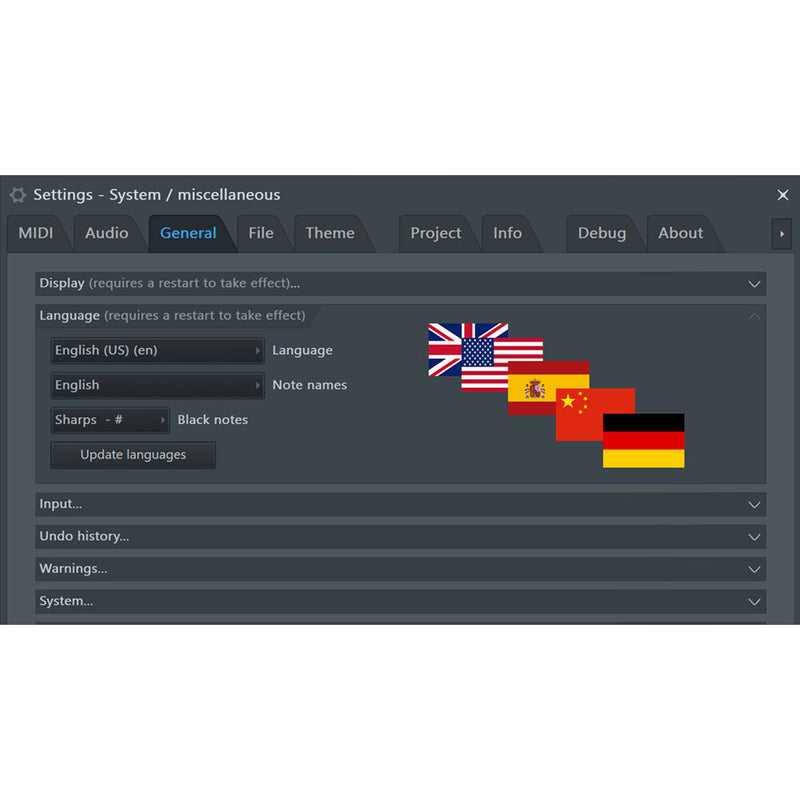Close the Settings window
The image size is (800, 800).
pyautogui.click(x=783, y=195)
